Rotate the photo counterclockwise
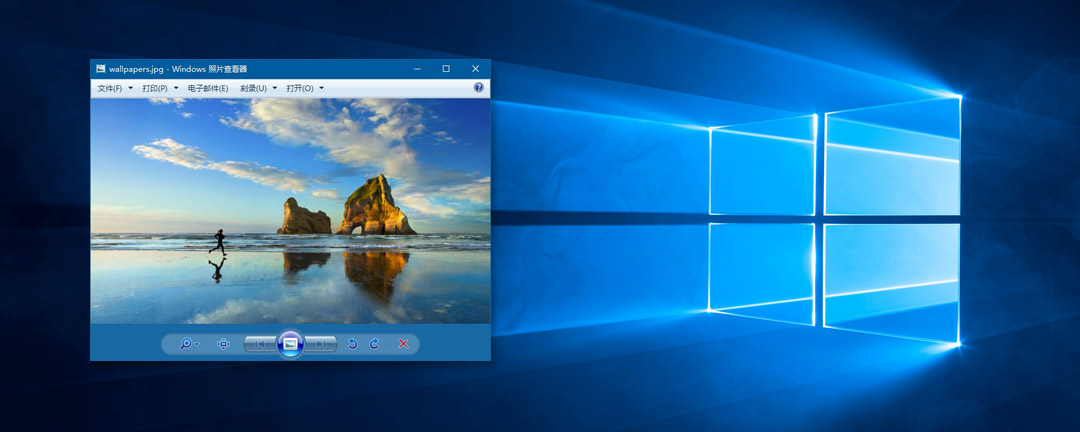This screenshot has height=432, width=1080. pos(352,344)
